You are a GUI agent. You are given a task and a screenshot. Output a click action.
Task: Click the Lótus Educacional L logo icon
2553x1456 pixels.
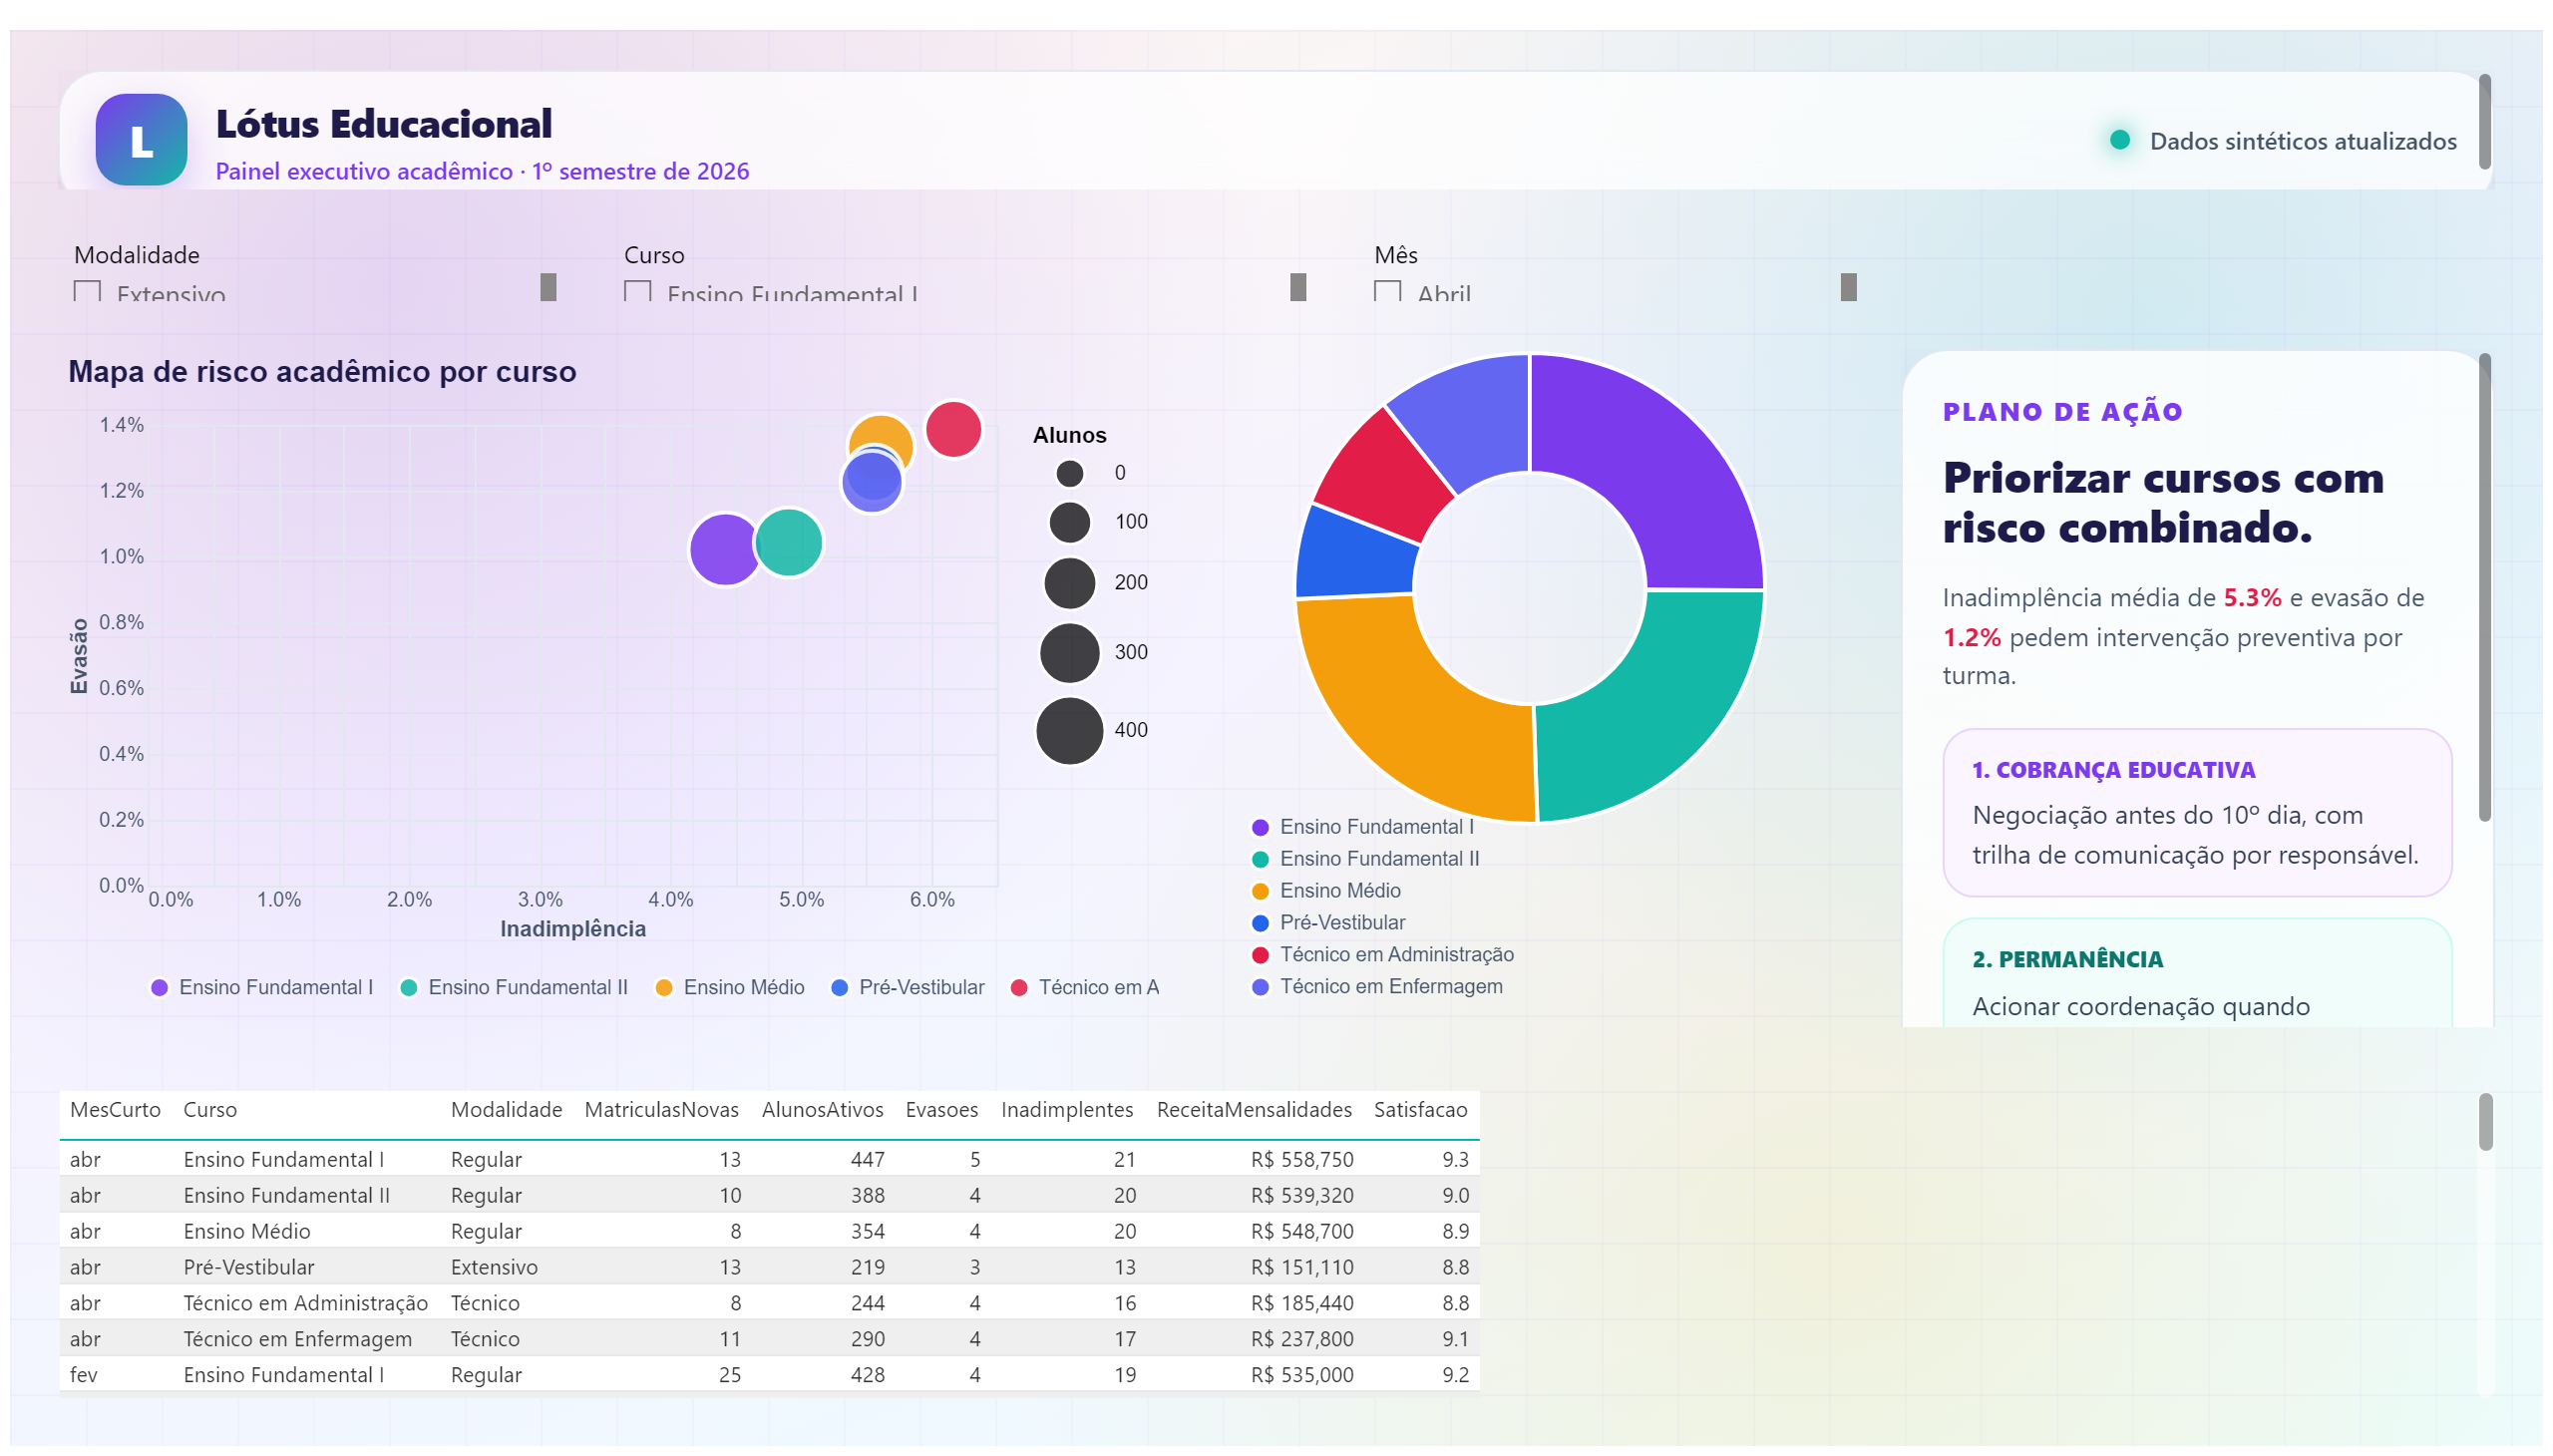141,140
